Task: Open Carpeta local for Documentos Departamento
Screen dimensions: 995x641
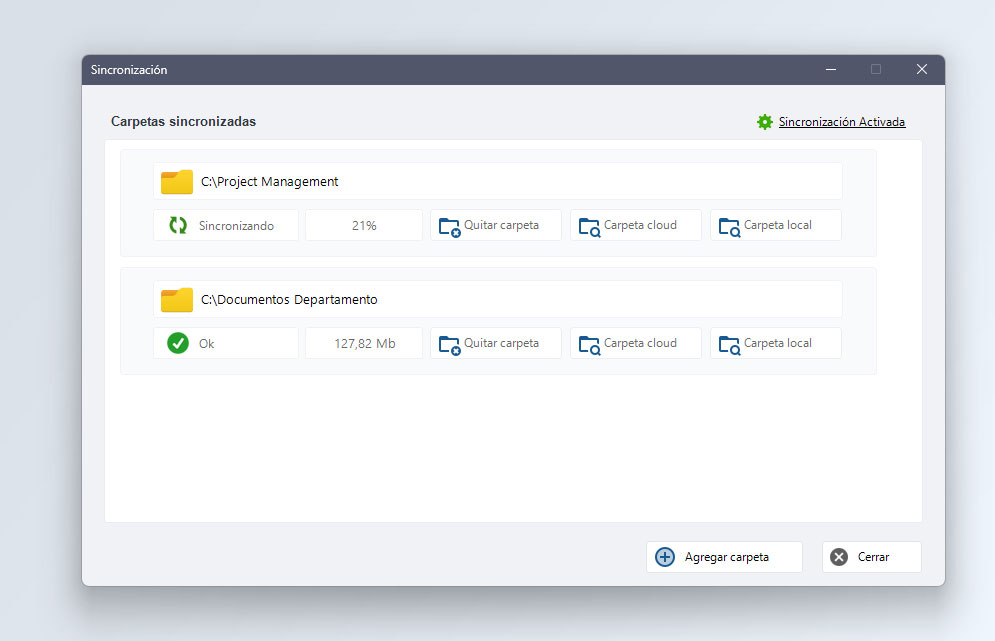Action: 776,343
